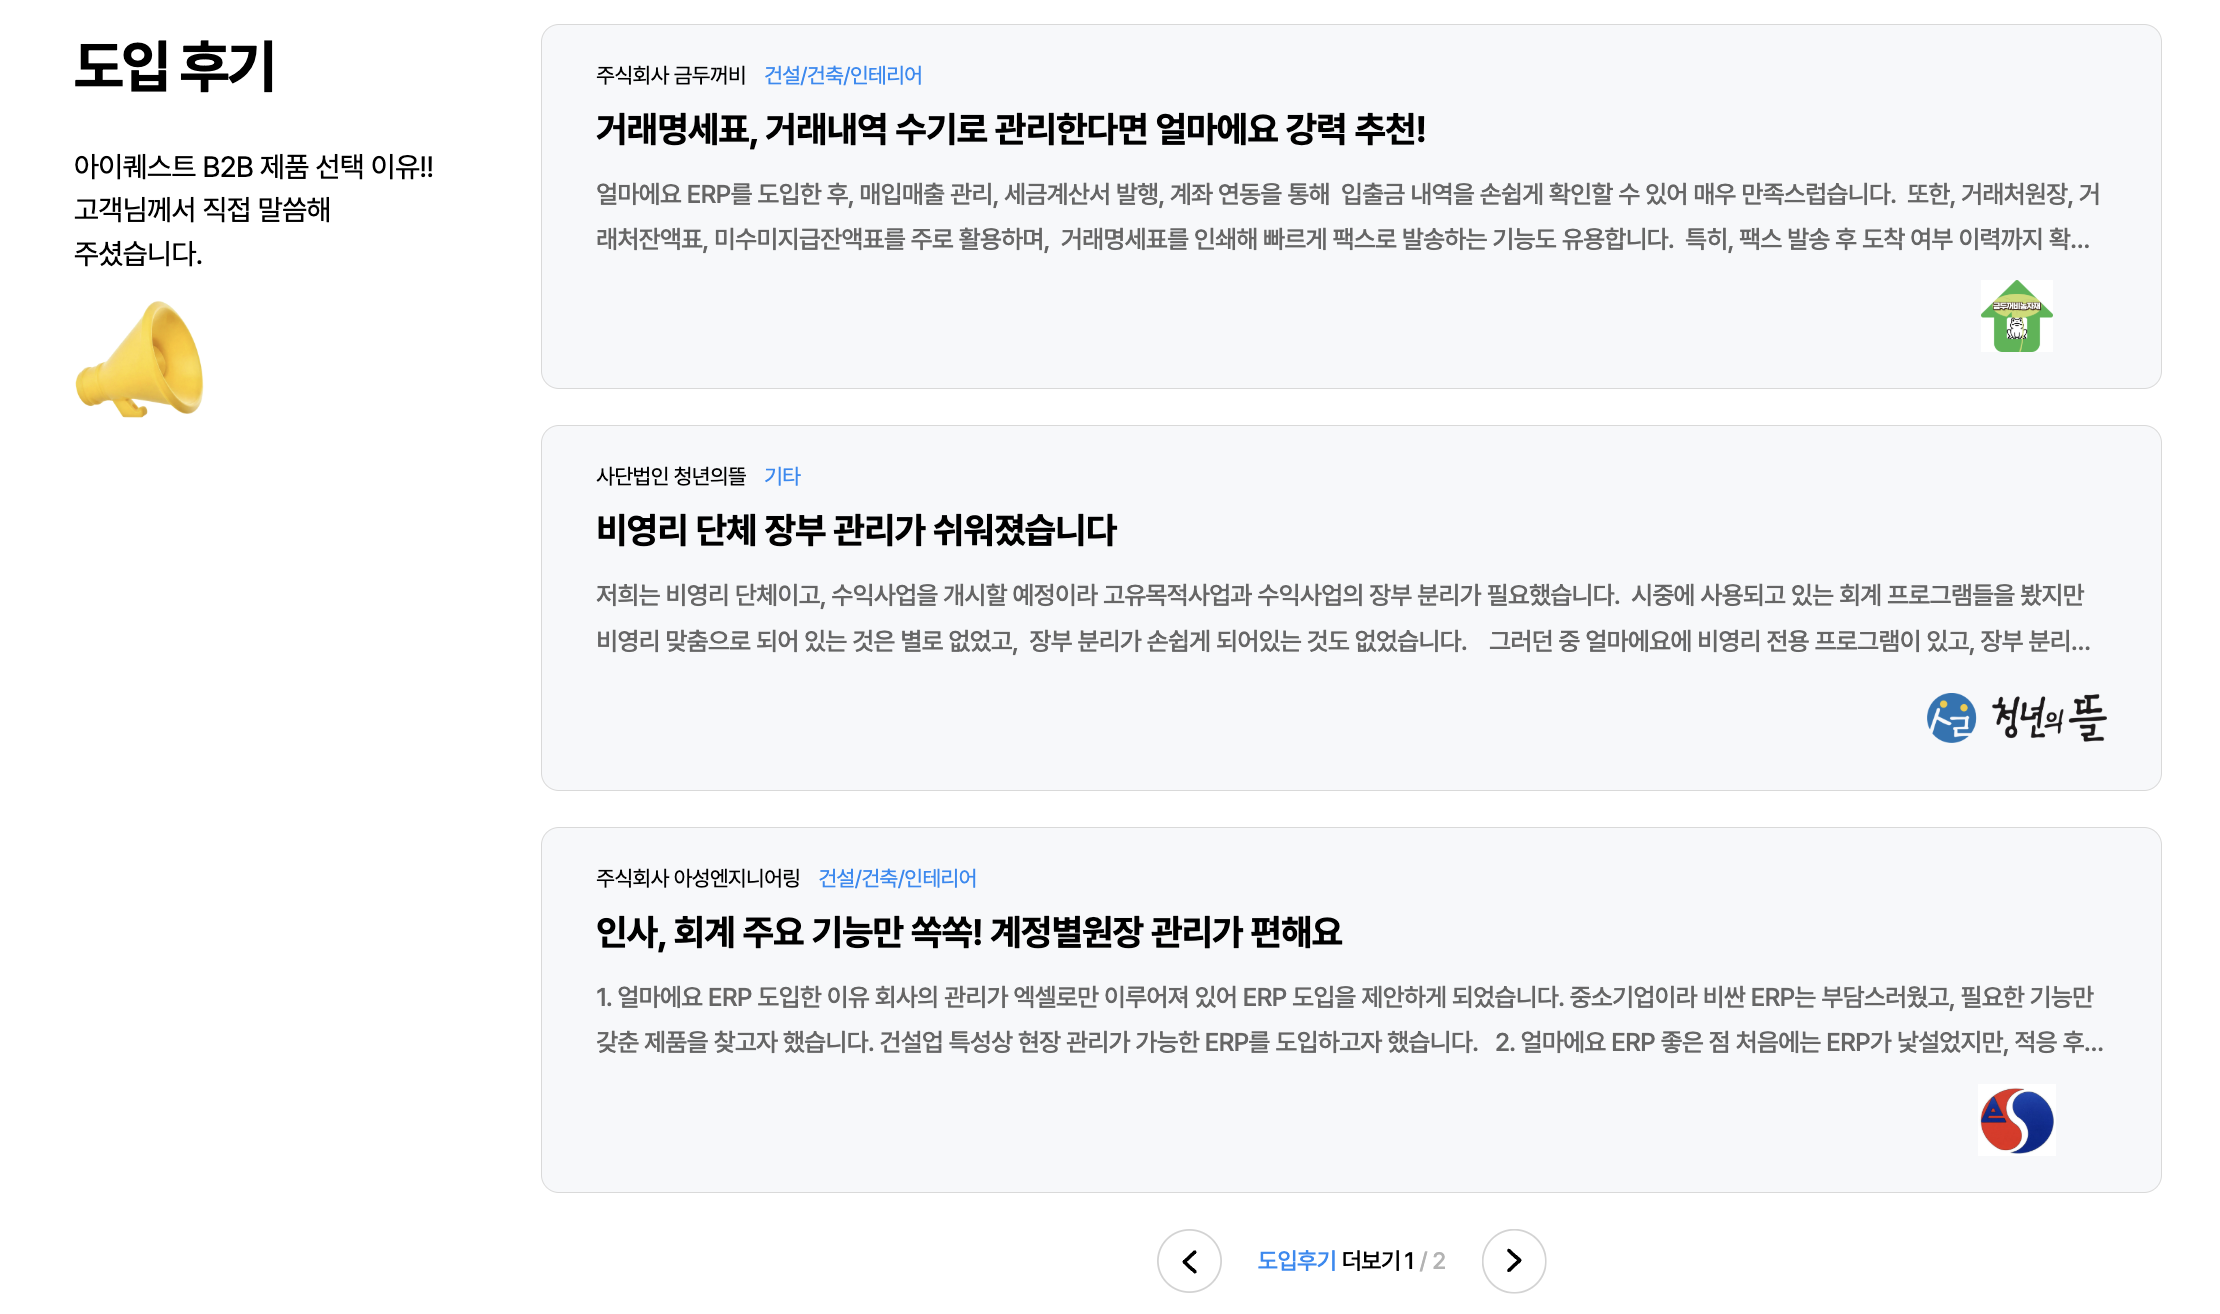Open the 기타 category link
The image size is (2220, 1314).
coord(784,477)
